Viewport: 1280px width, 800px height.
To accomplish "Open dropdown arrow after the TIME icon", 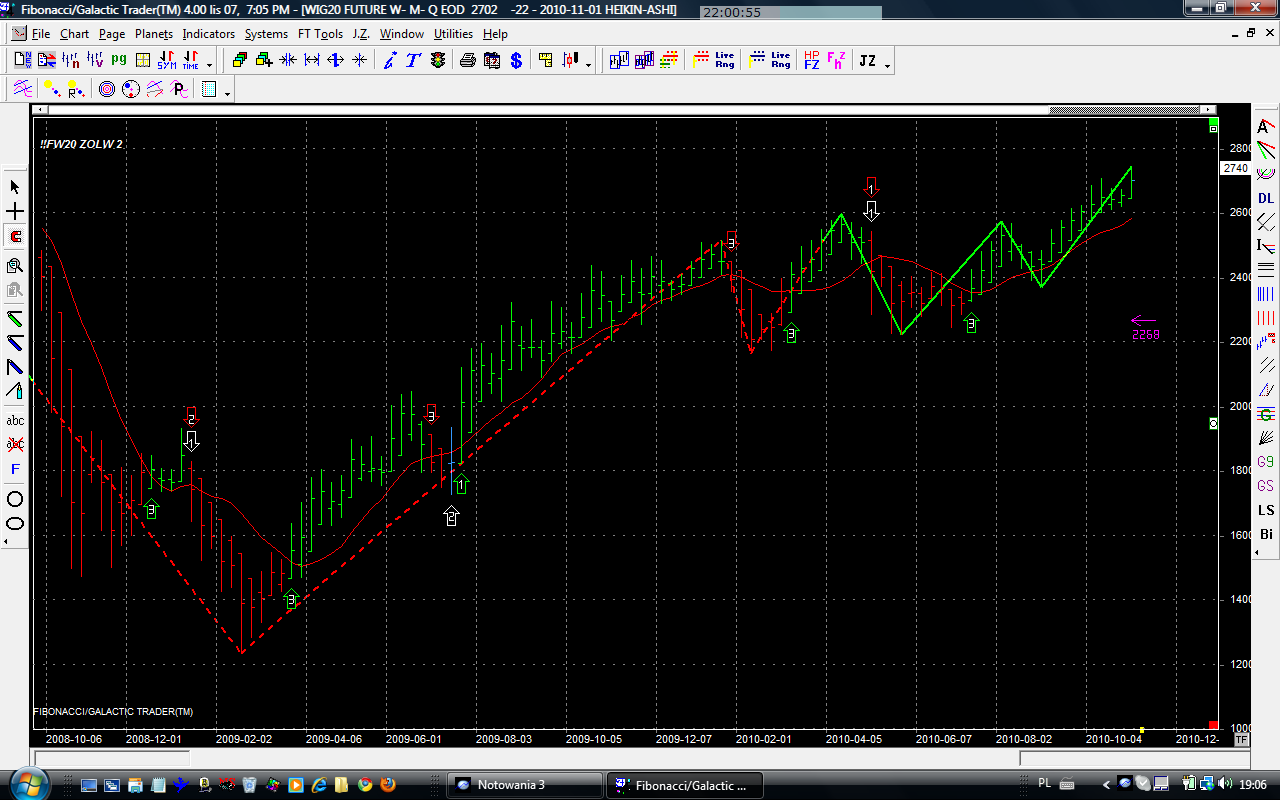I will (210, 65).
